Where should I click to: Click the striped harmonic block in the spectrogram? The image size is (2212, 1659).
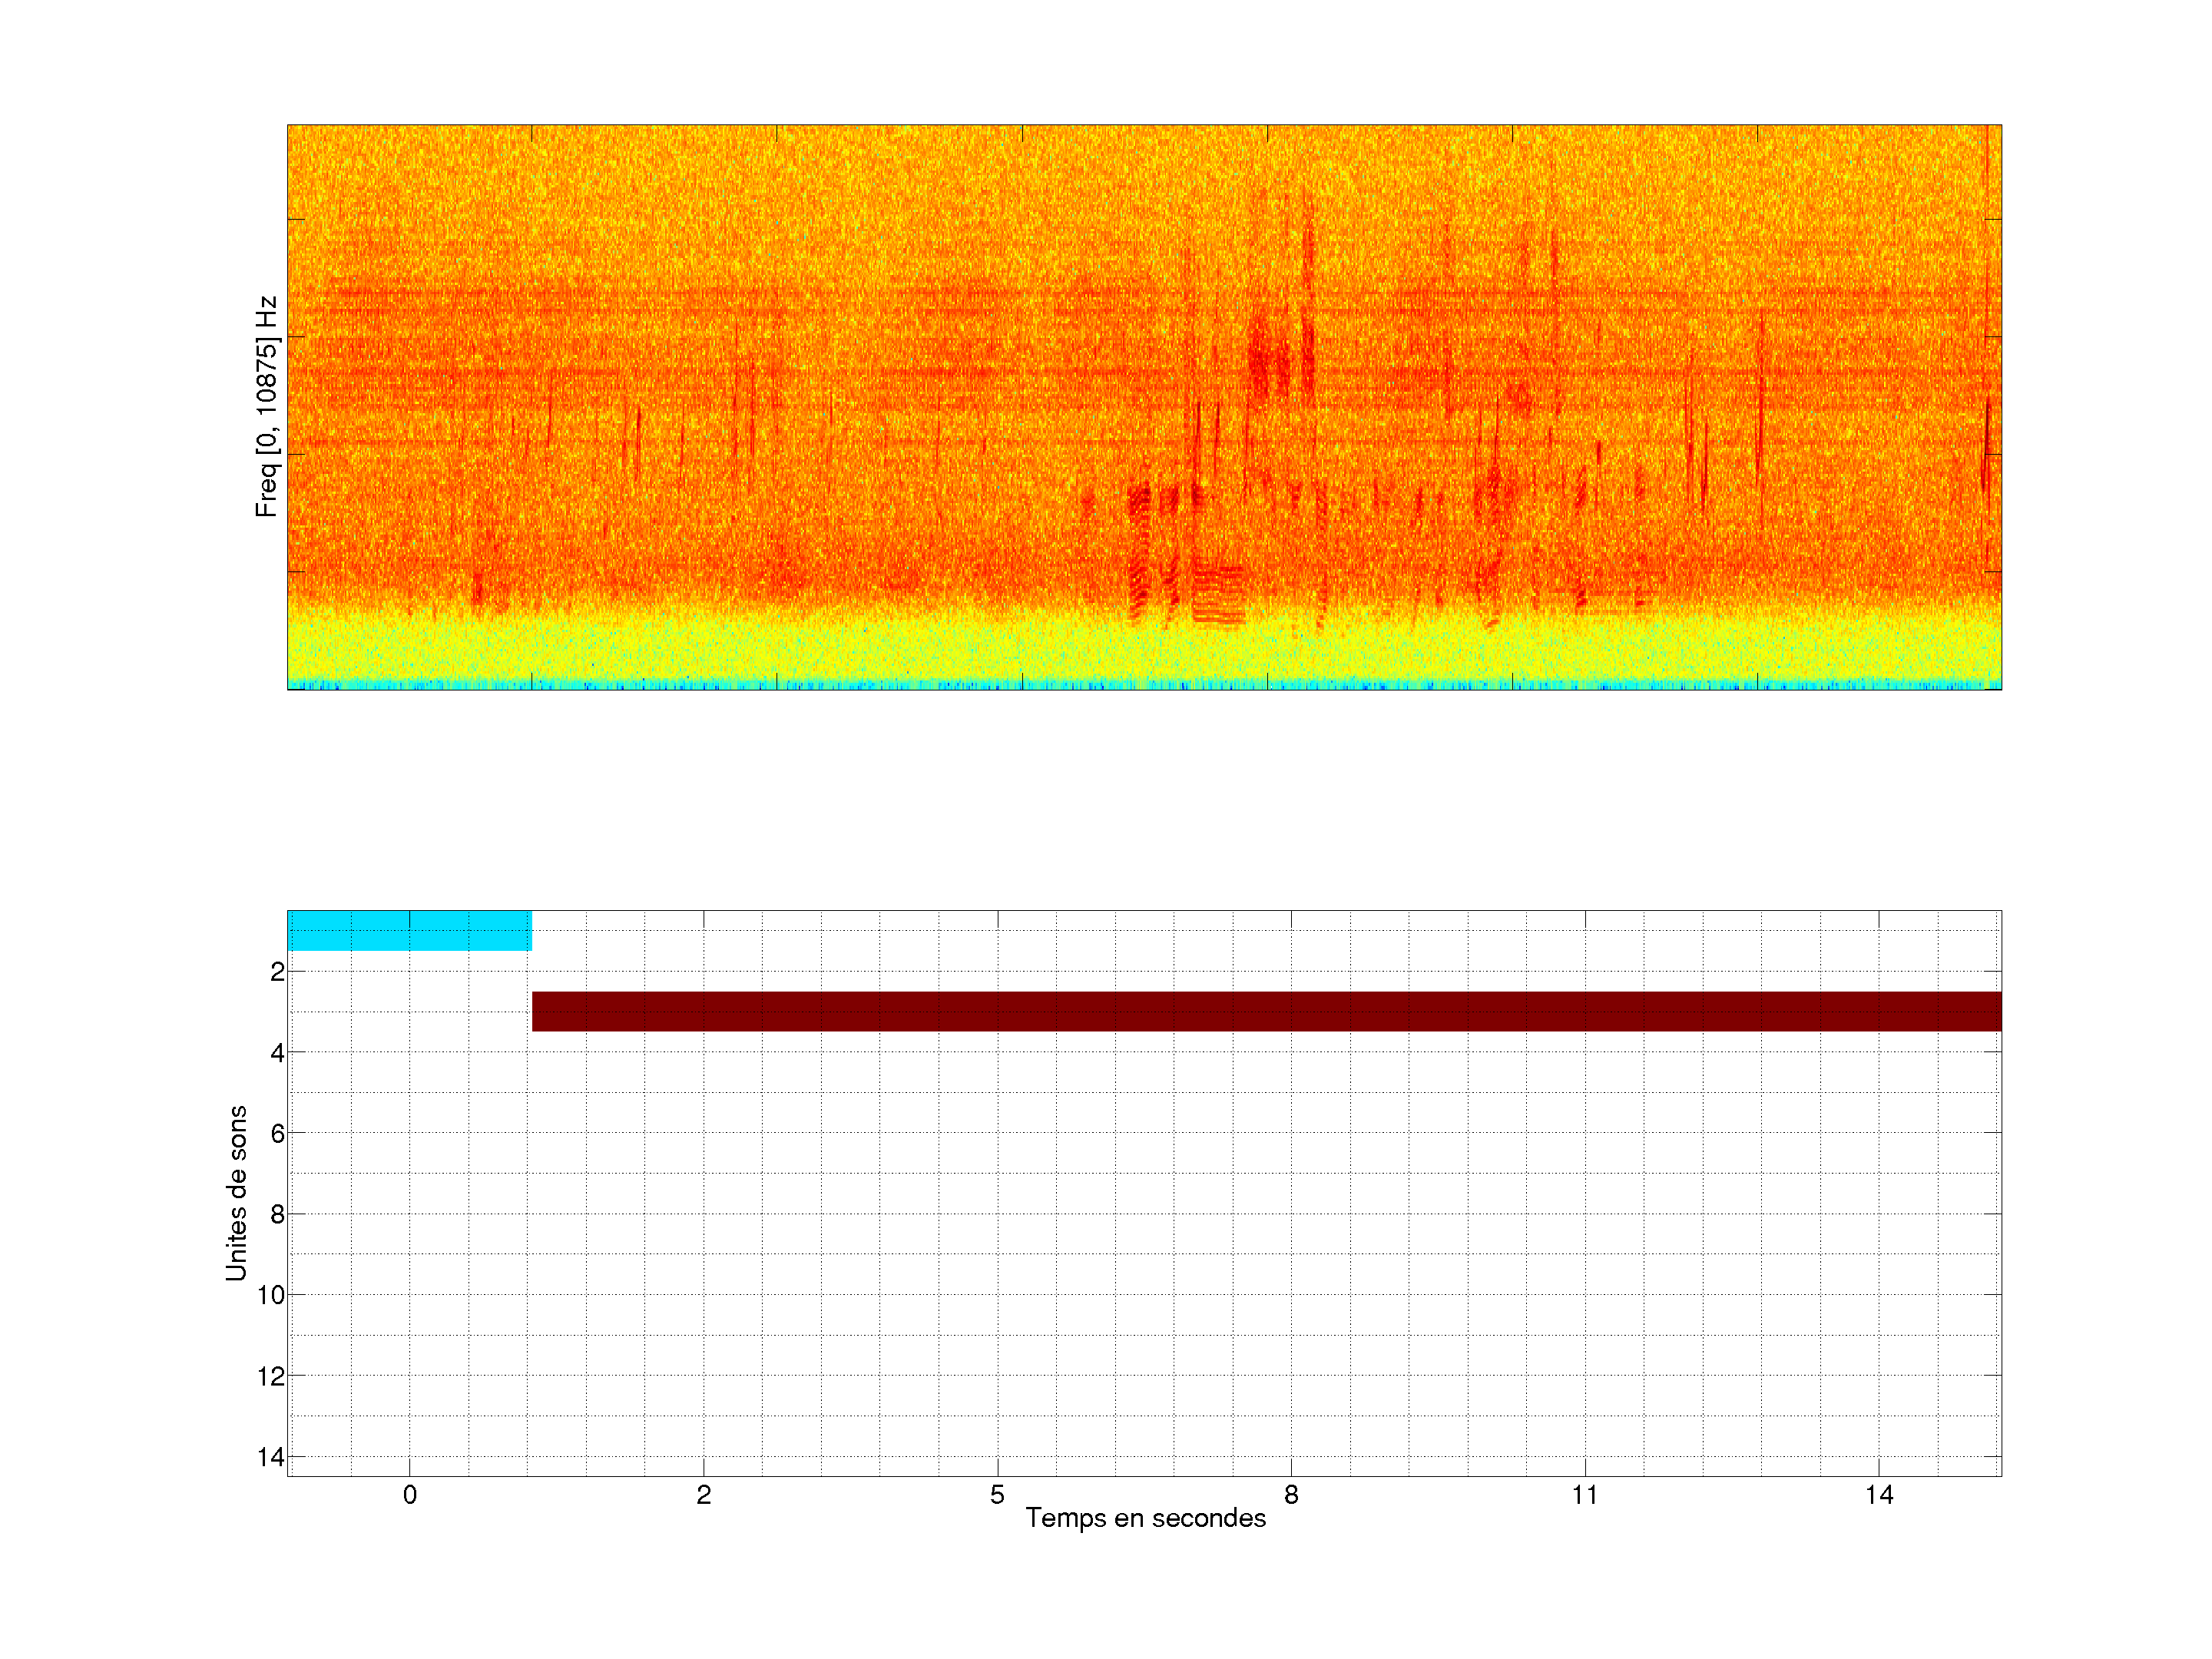(1218, 595)
